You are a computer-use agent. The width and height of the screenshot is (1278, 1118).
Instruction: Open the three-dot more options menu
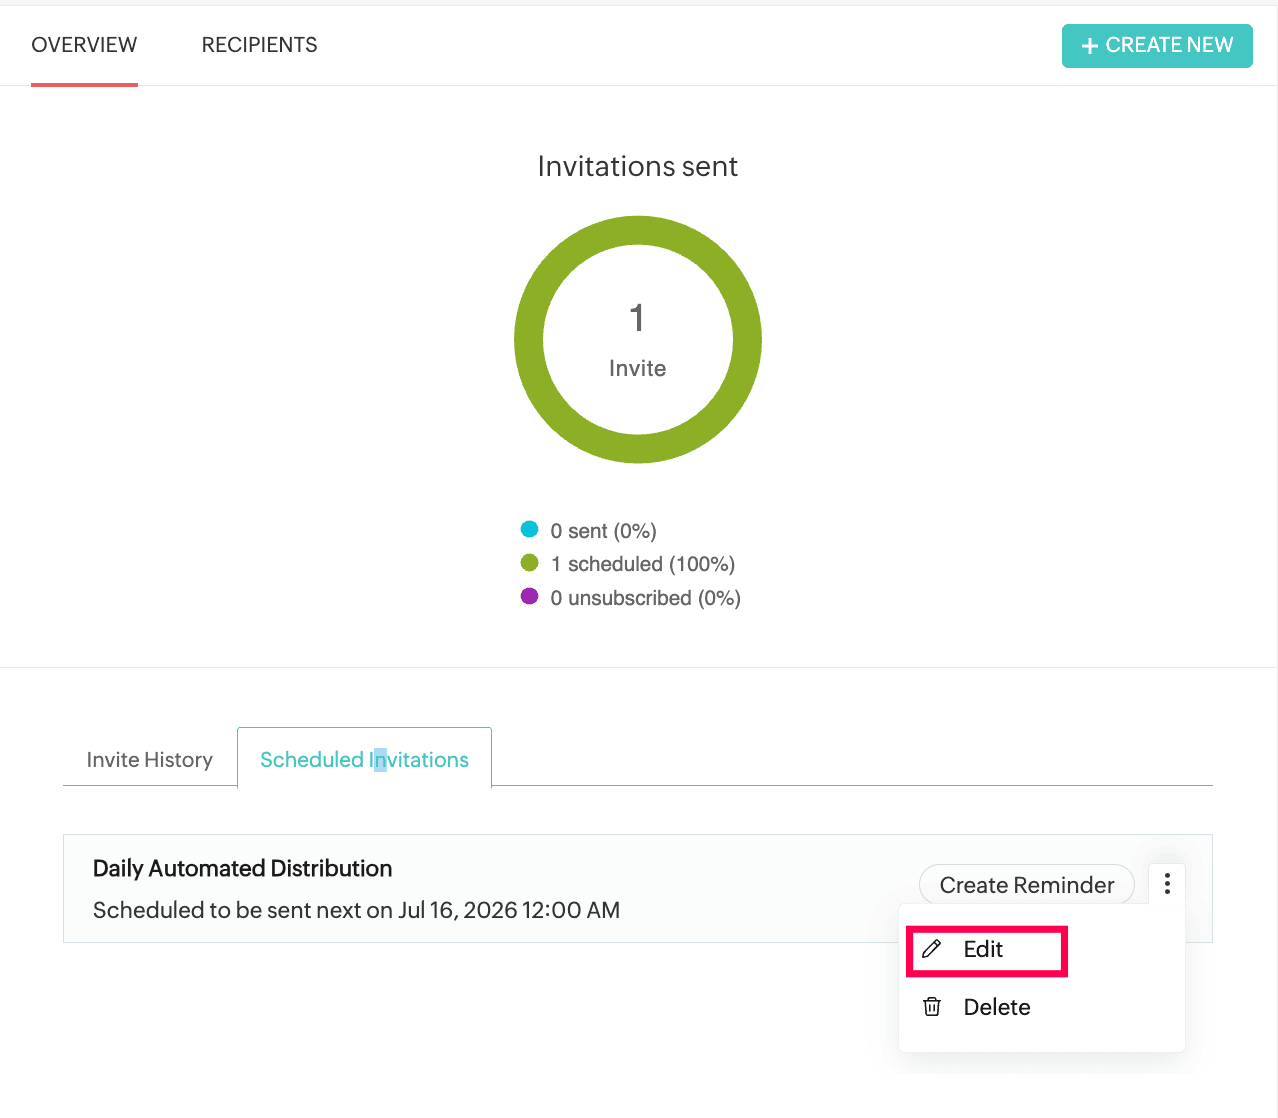[1167, 883]
